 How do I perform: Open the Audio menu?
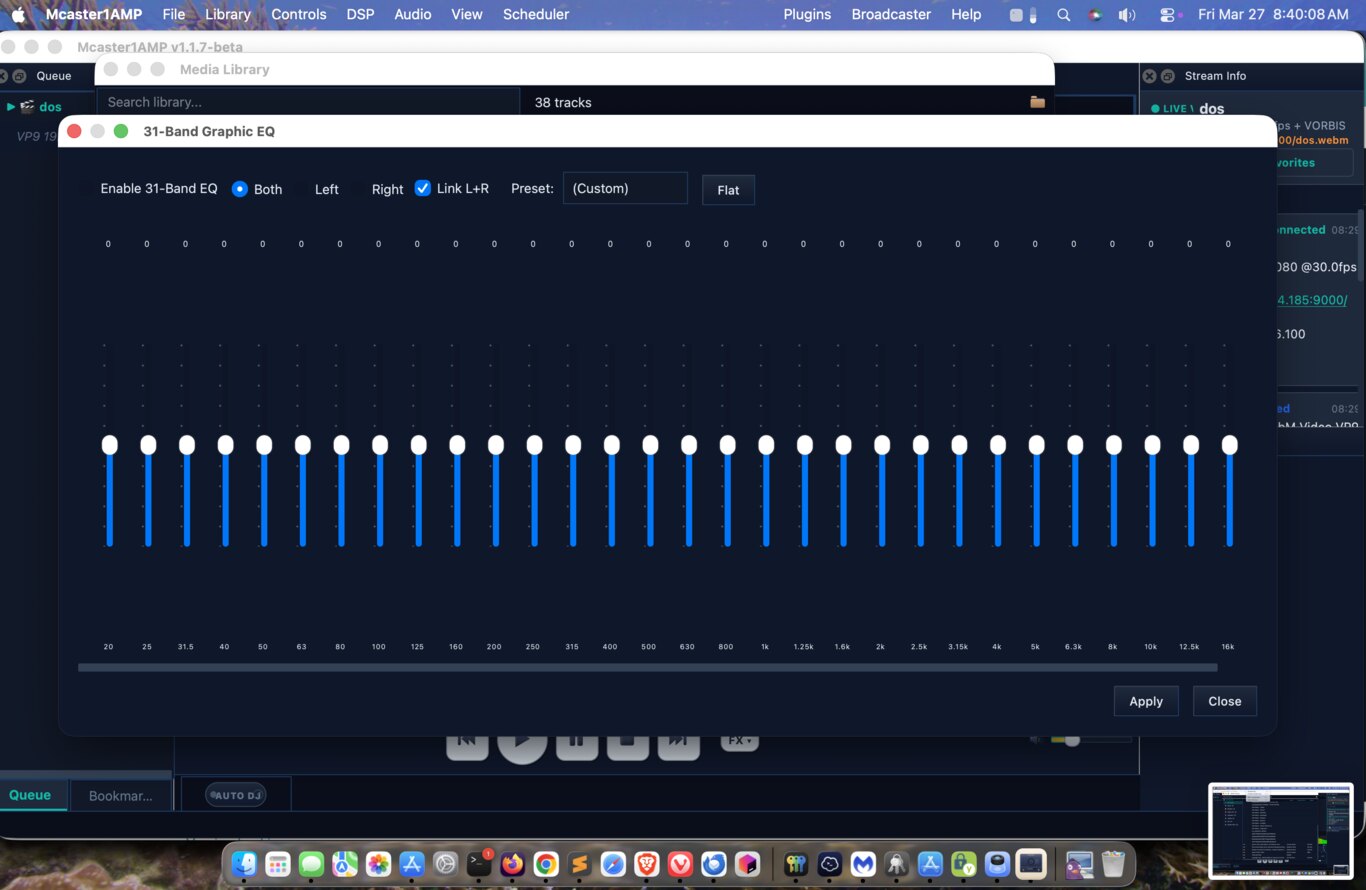coord(412,14)
